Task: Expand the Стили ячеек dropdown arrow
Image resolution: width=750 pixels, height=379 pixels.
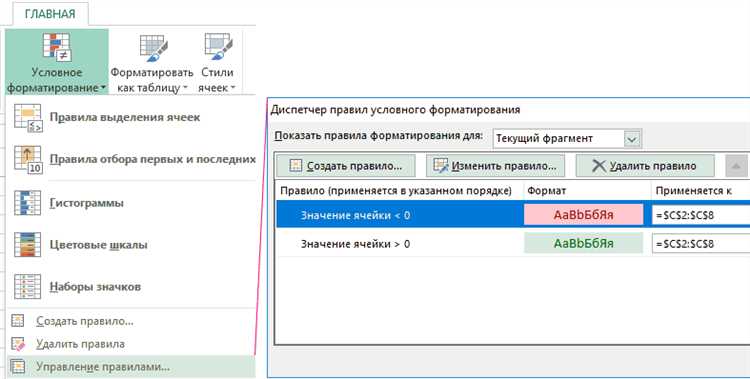Action: pos(233,88)
